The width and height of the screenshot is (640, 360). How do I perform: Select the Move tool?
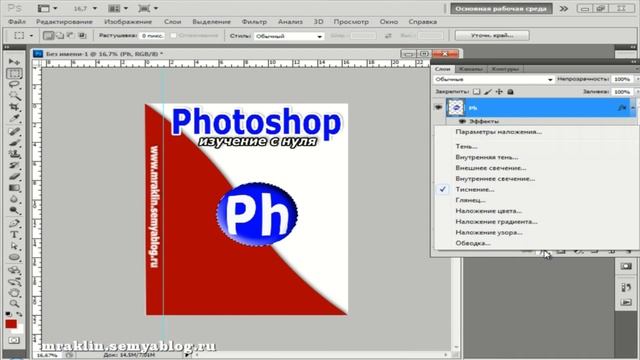point(14,62)
